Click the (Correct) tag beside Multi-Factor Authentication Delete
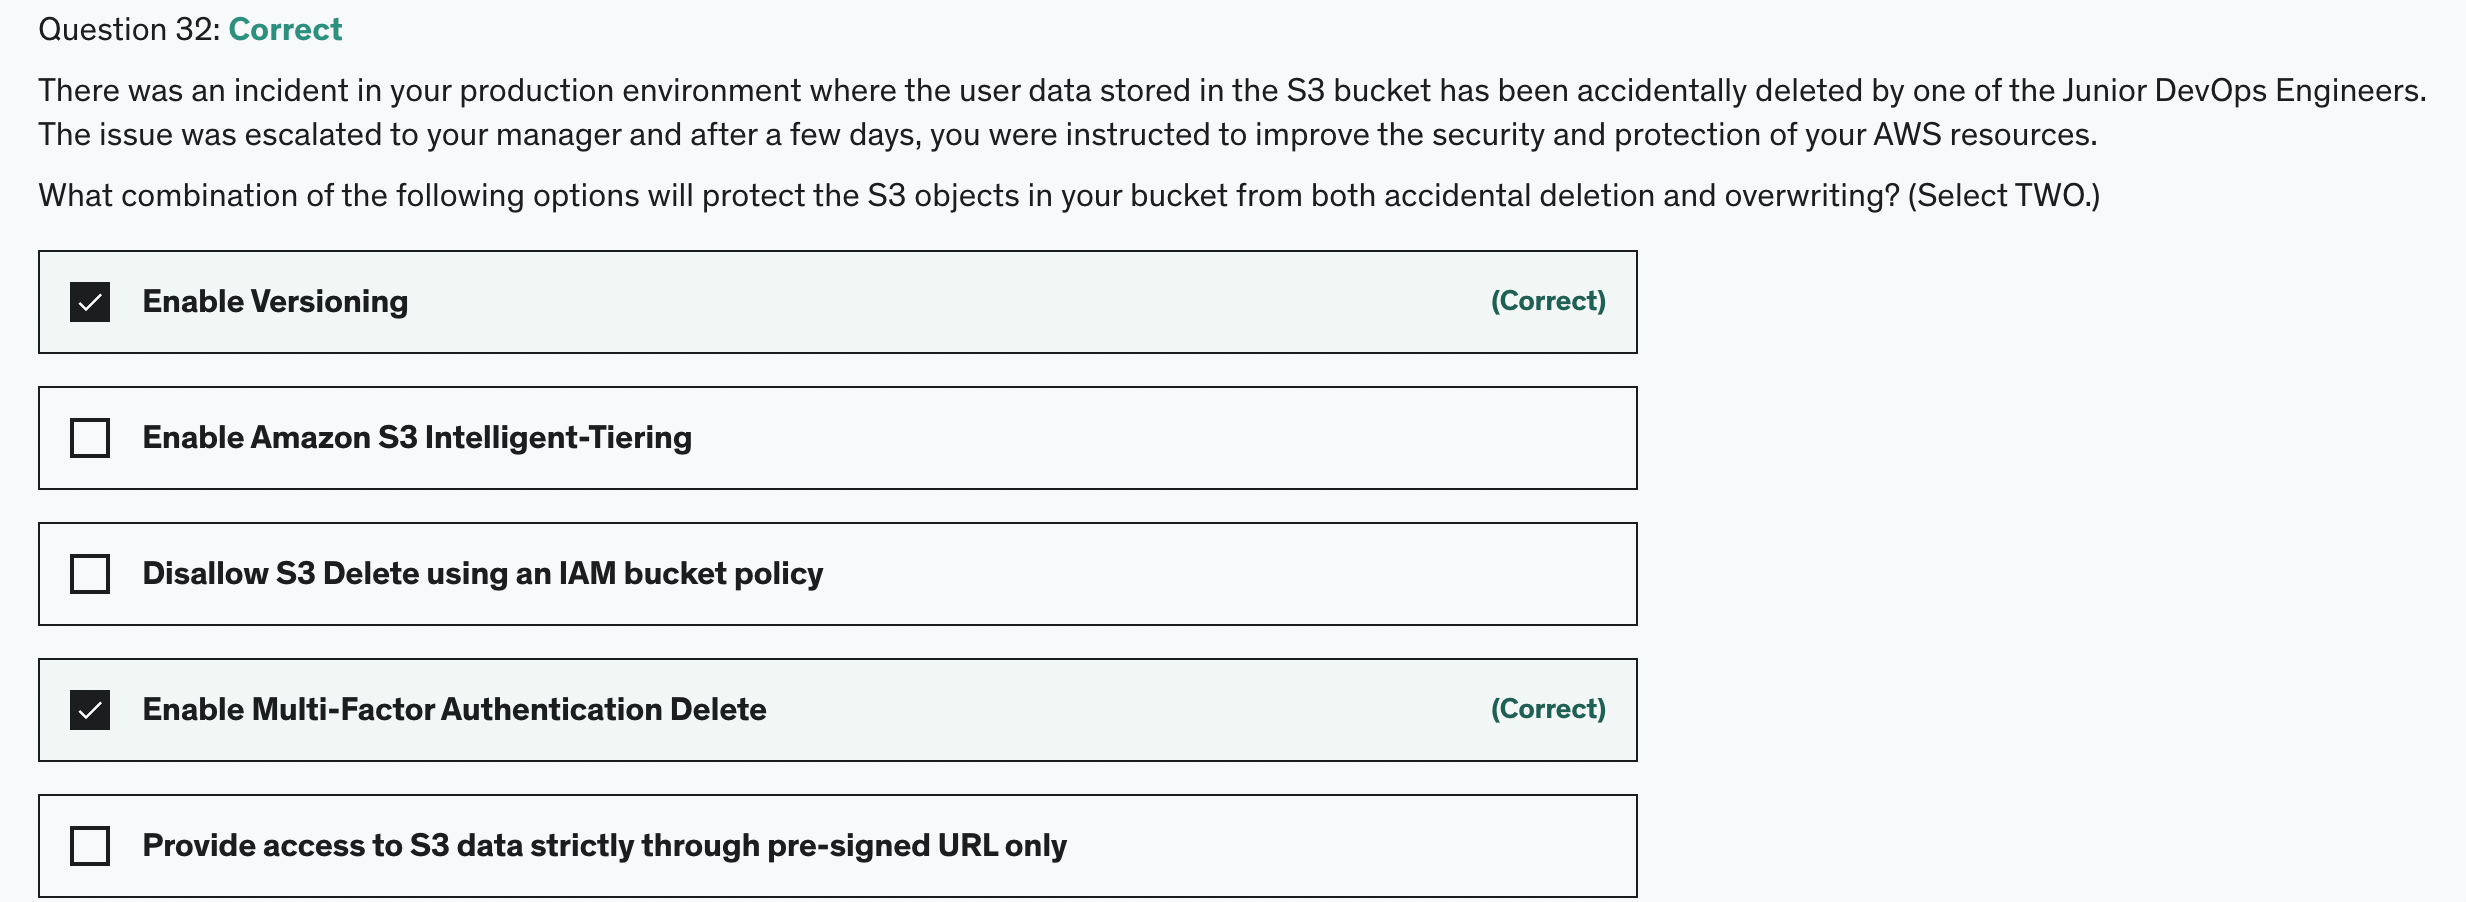The image size is (2466, 902). (1547, 709)
